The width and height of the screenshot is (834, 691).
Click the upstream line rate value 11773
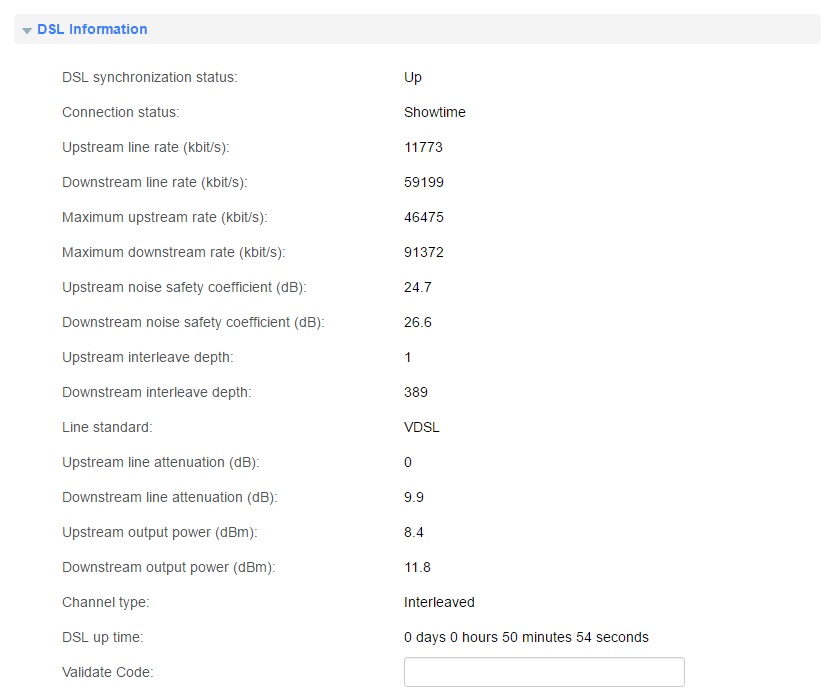(x=423, y=147)
